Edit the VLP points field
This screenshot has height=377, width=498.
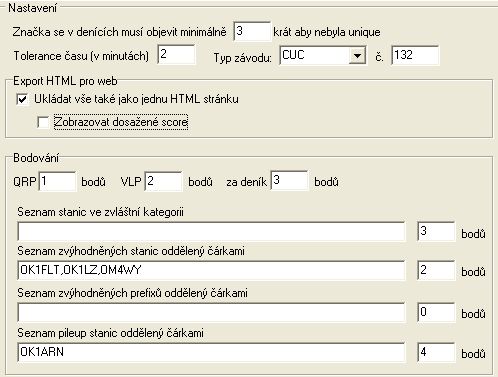(x=163, y=181)
